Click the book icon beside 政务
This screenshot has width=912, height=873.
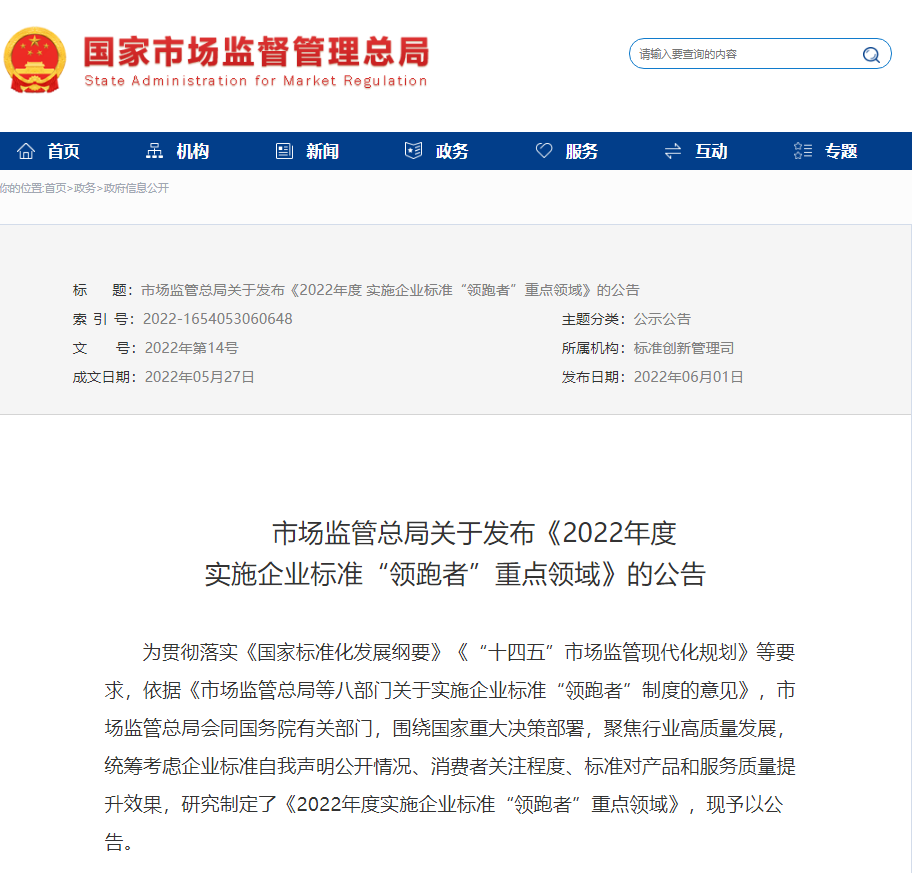point(413,151)
